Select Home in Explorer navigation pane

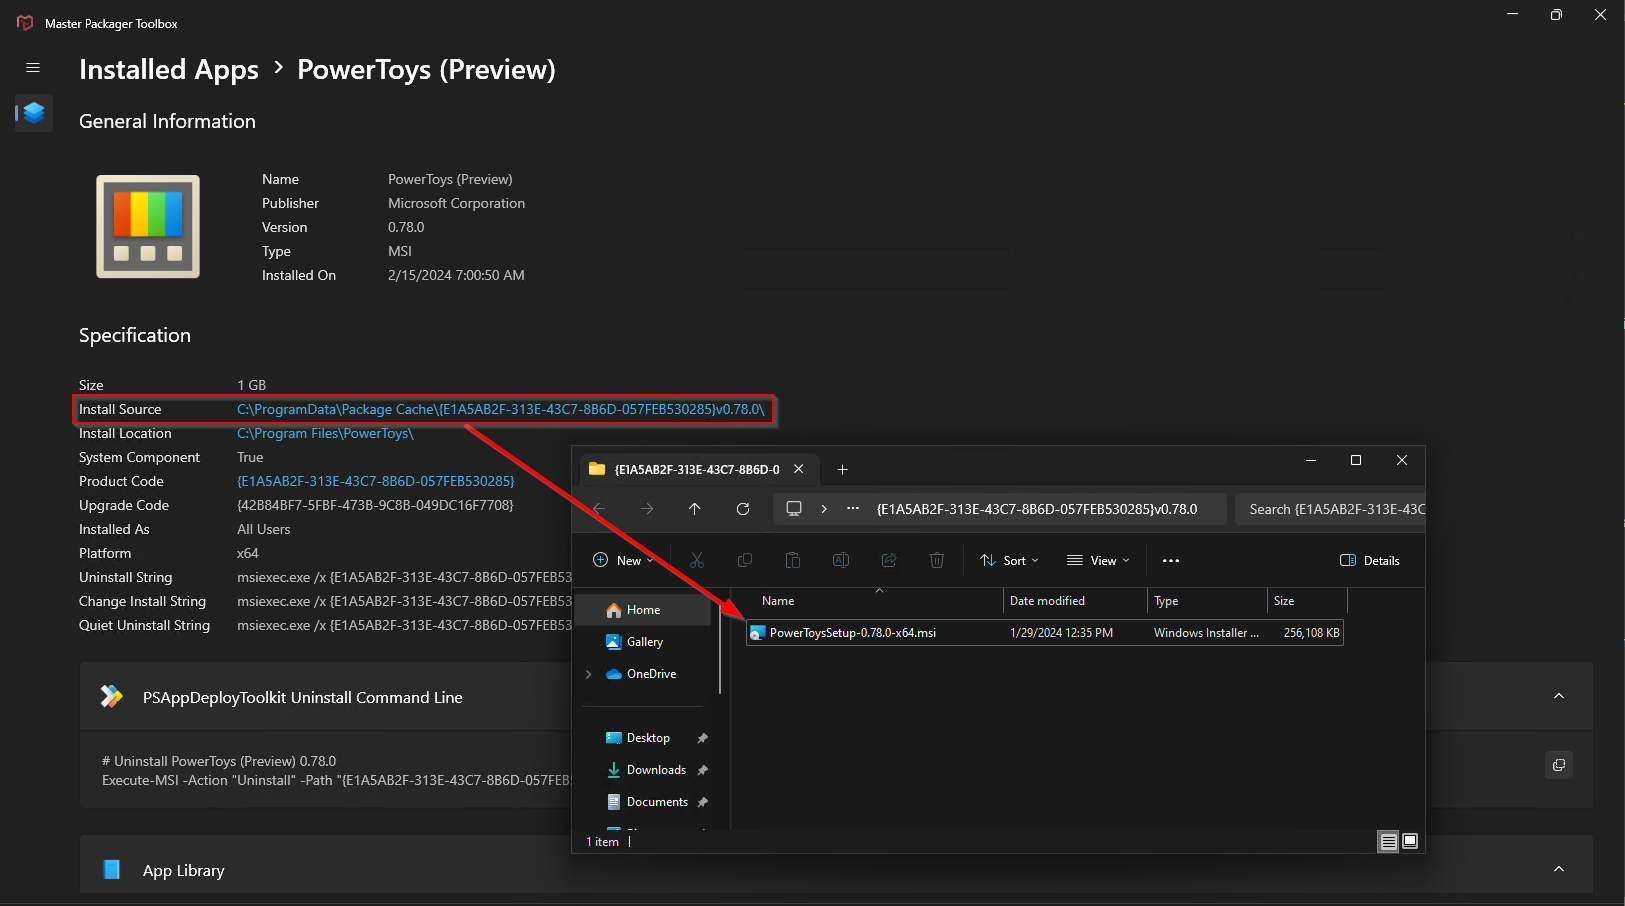(x=644, y=610)
